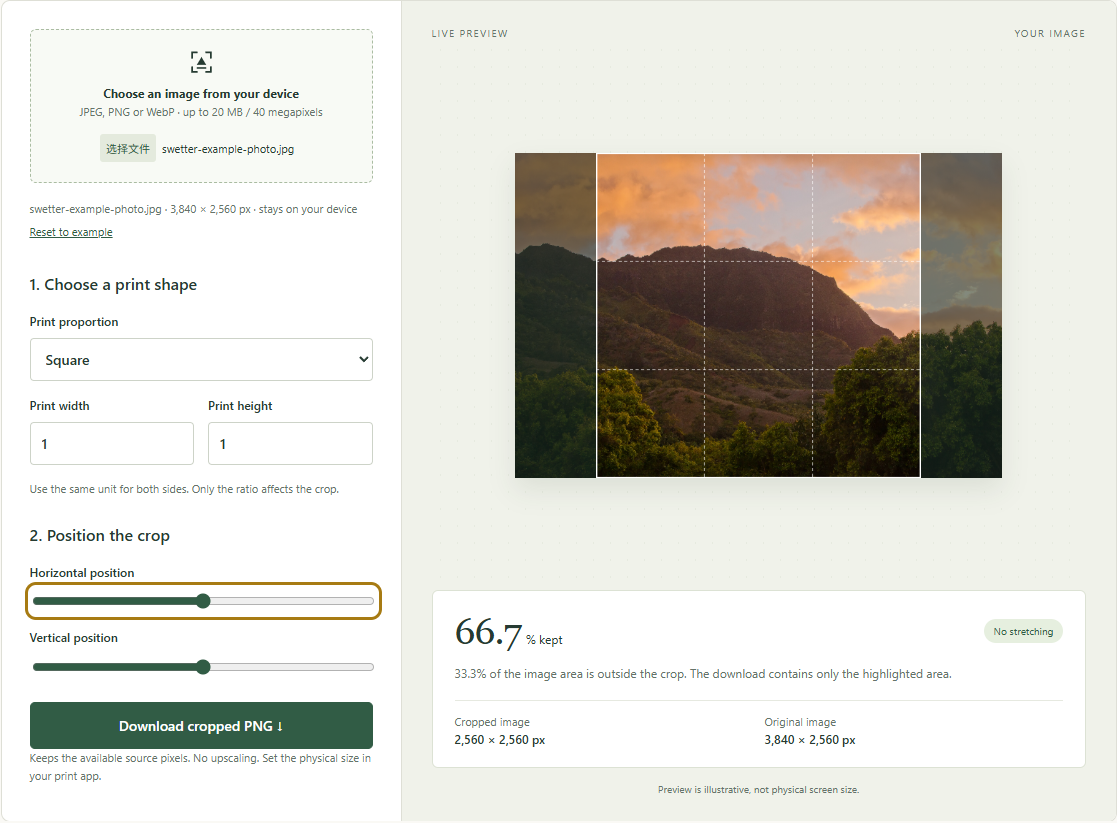Click the No stretching badge
The height and width of the screenshot is (823, 1117).
[1023, 631]
